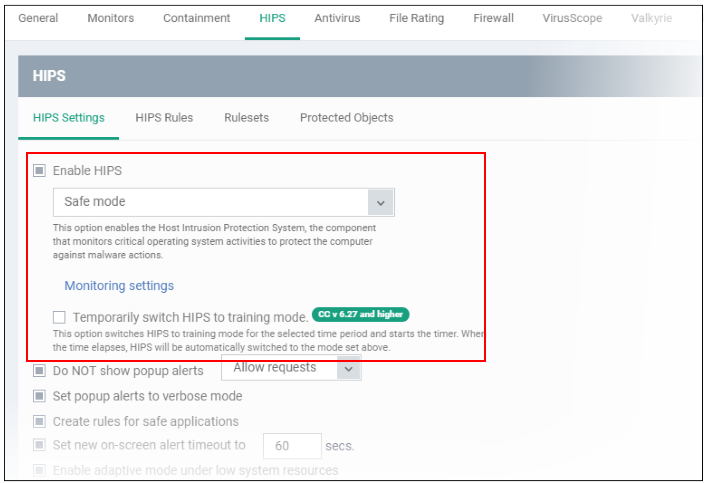Open the General tab
The image size is (706, 483).
[x=38, y=18]
